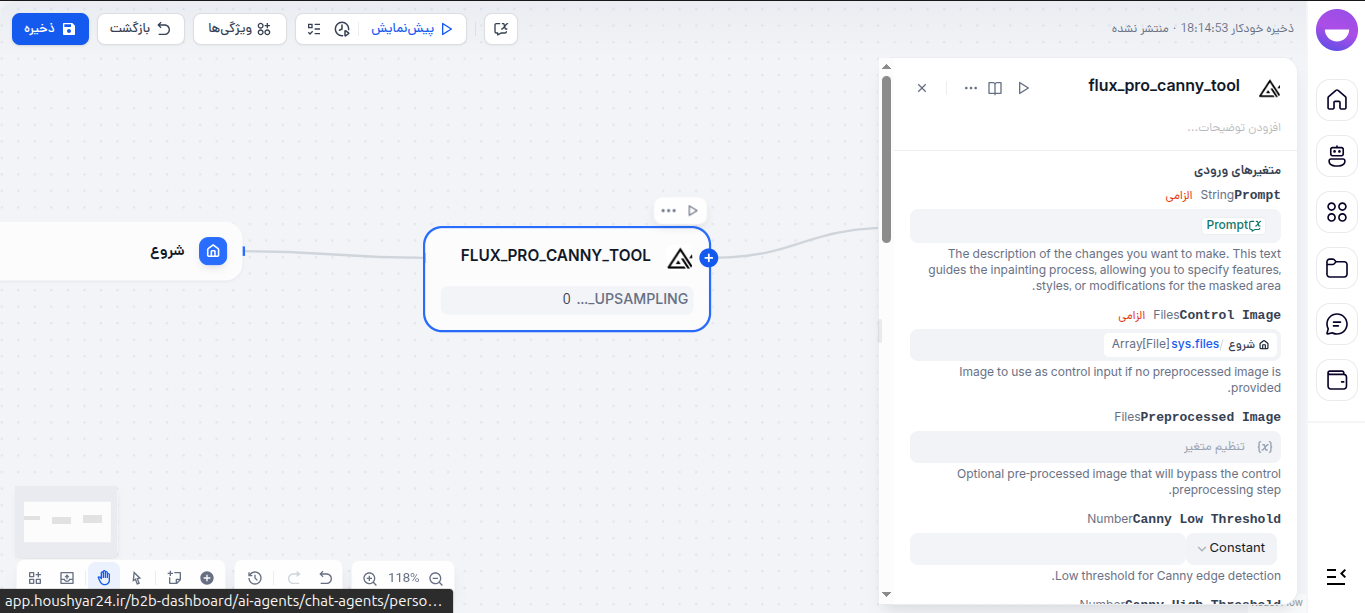Click the plus icon on the FLUX_PRO_CANNY_TOOL node
Viewport: 1365px width, 613px height.
[708, 257]
